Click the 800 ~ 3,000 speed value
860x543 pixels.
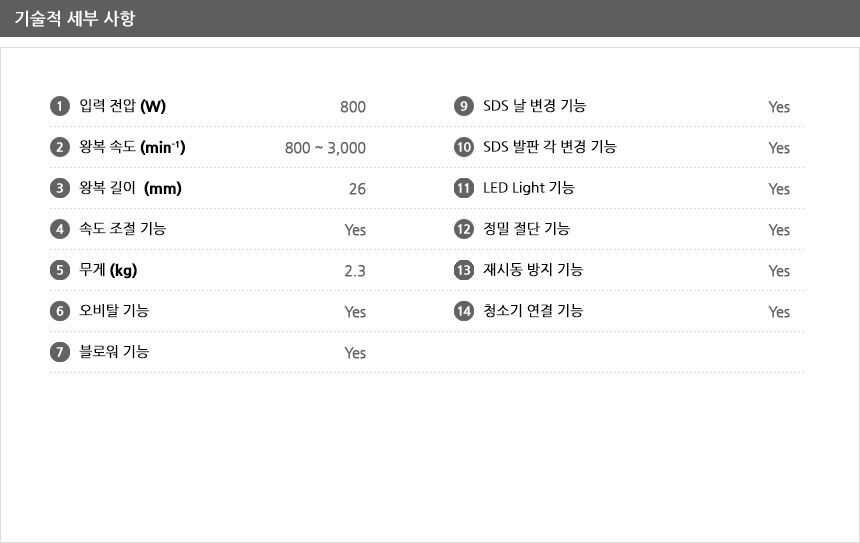(x=325, y=148)
